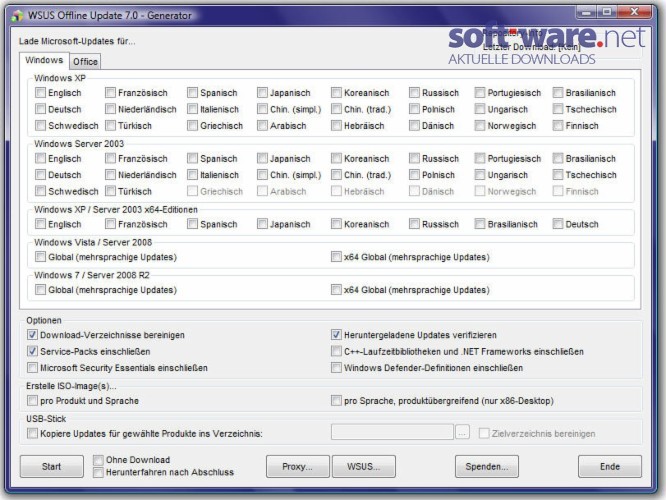Check Englisch under Windows XP
666x500 pixels.
tap(40, 93)
